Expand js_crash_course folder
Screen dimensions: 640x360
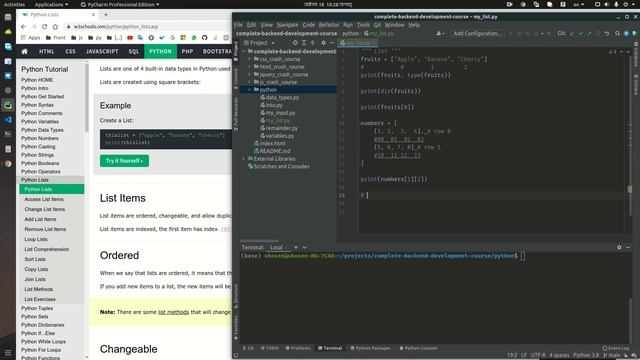click(x=249, y=82)
